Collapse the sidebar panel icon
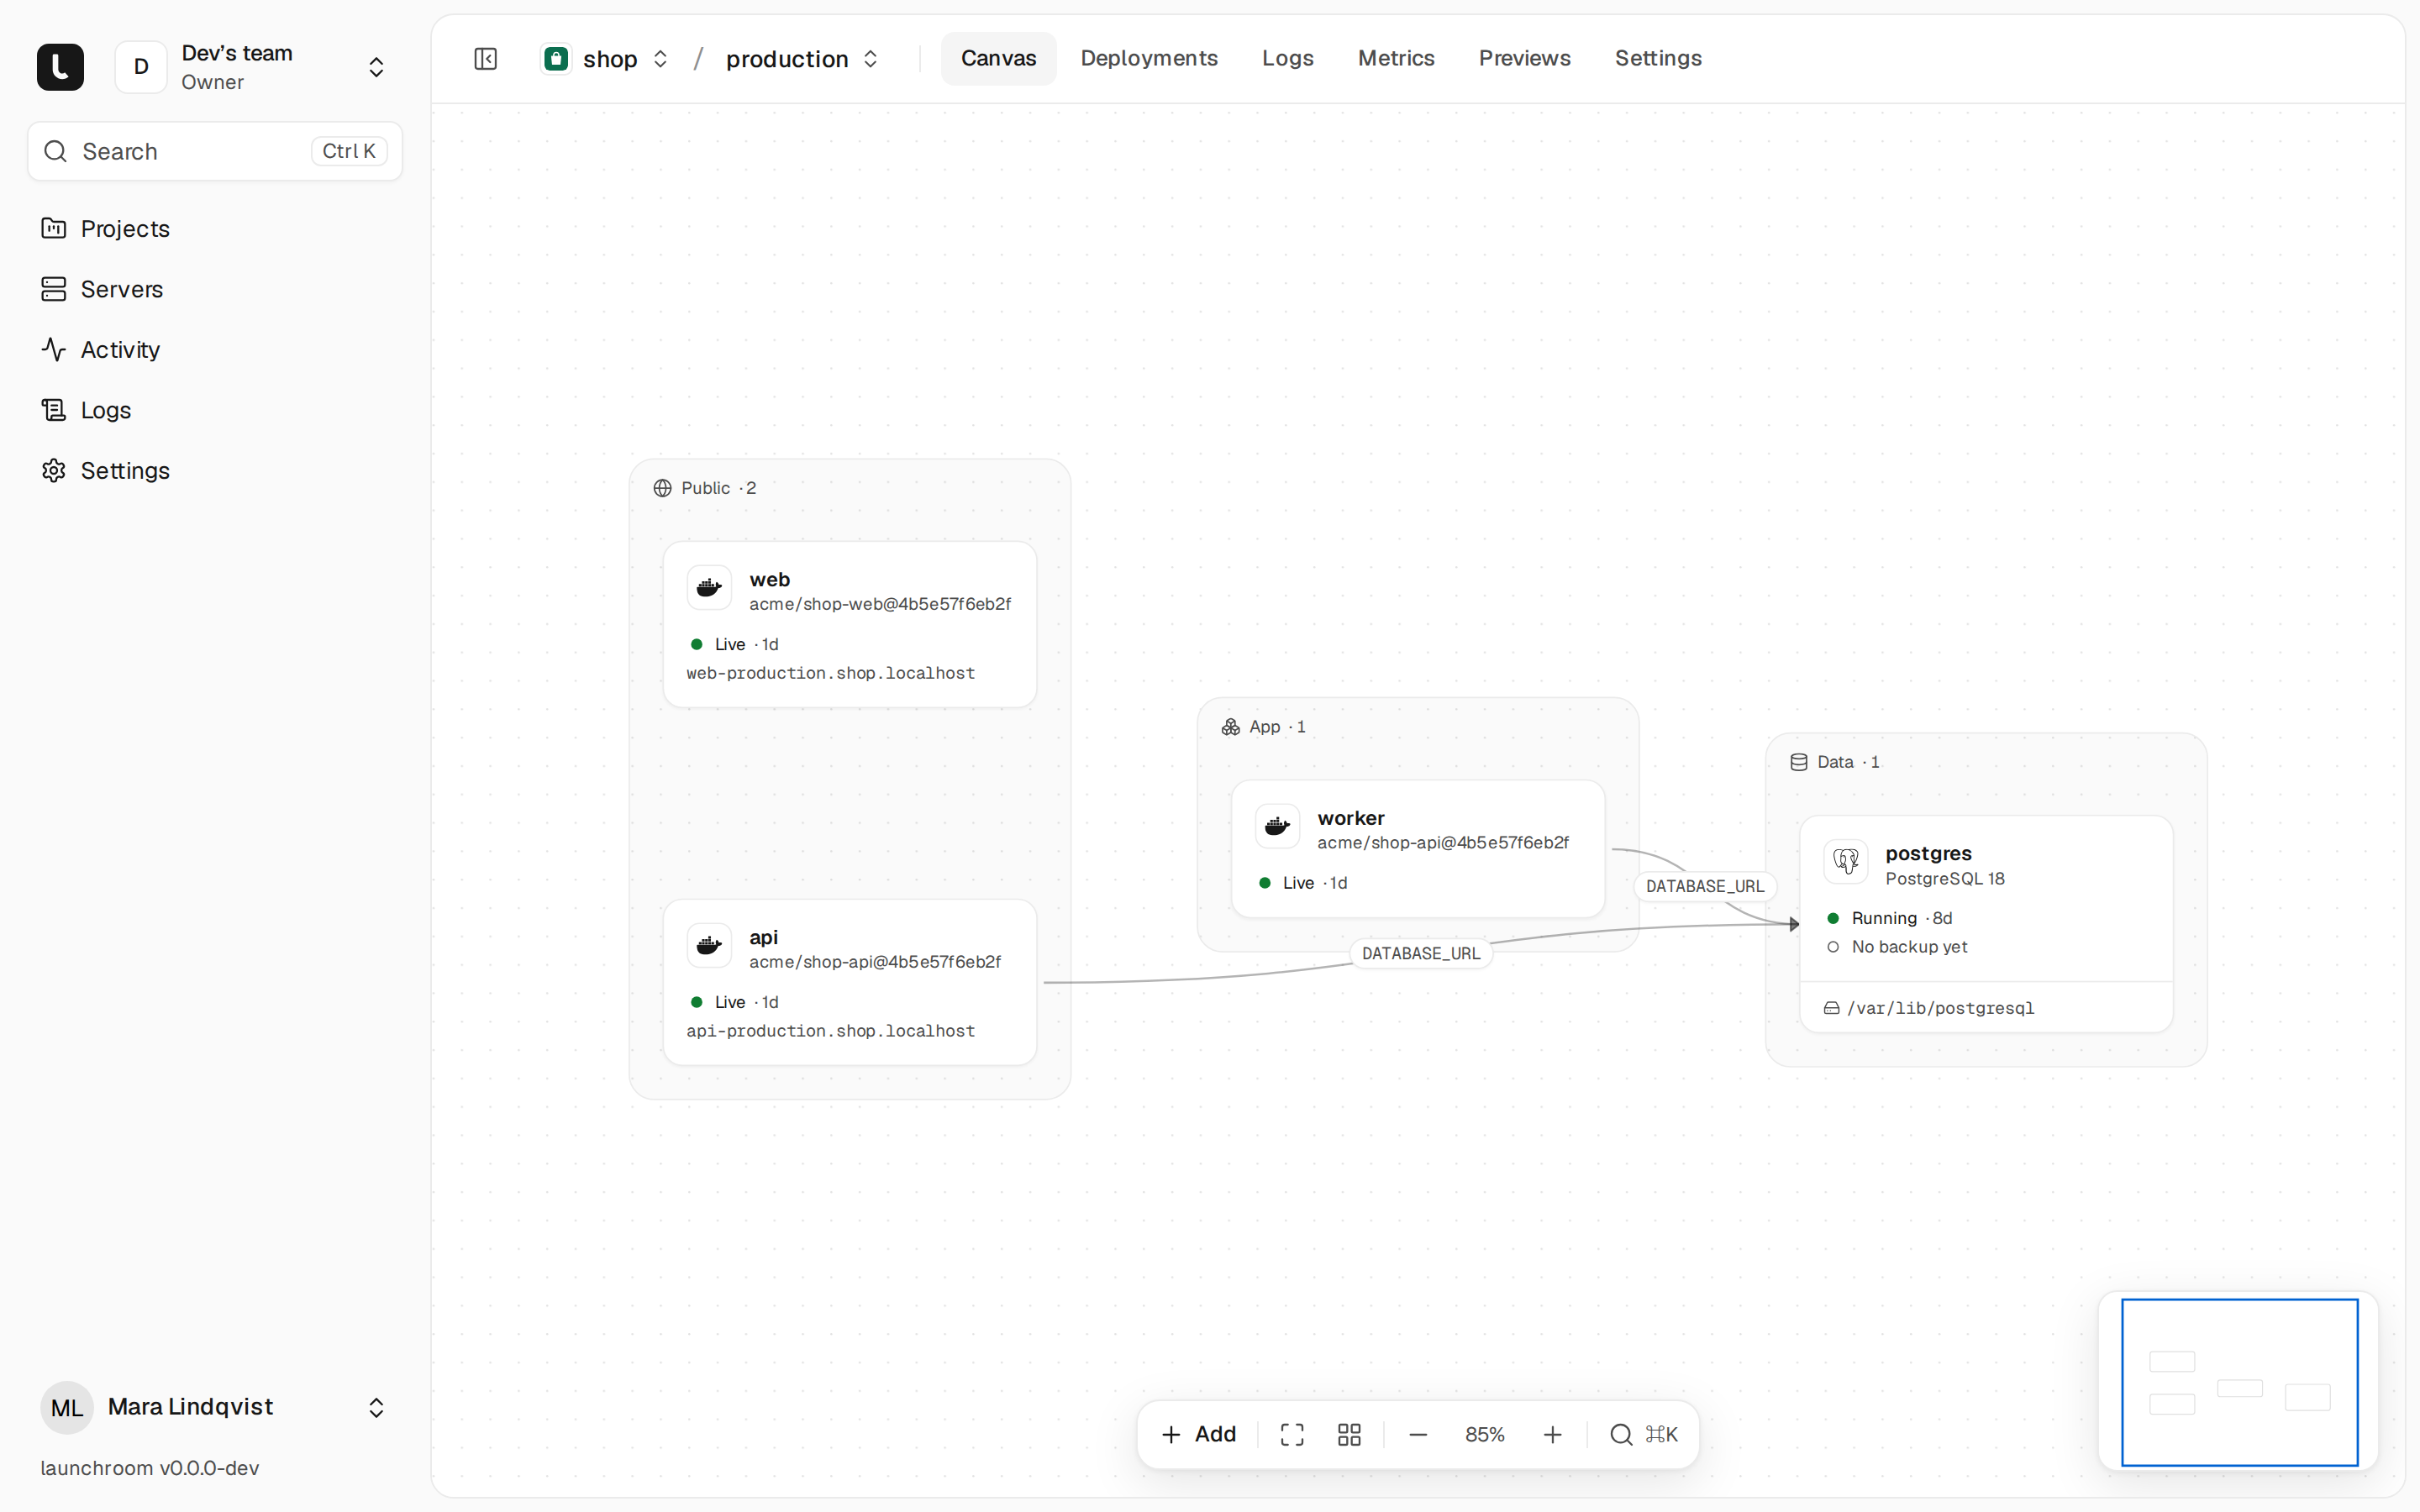 point(486,59)
